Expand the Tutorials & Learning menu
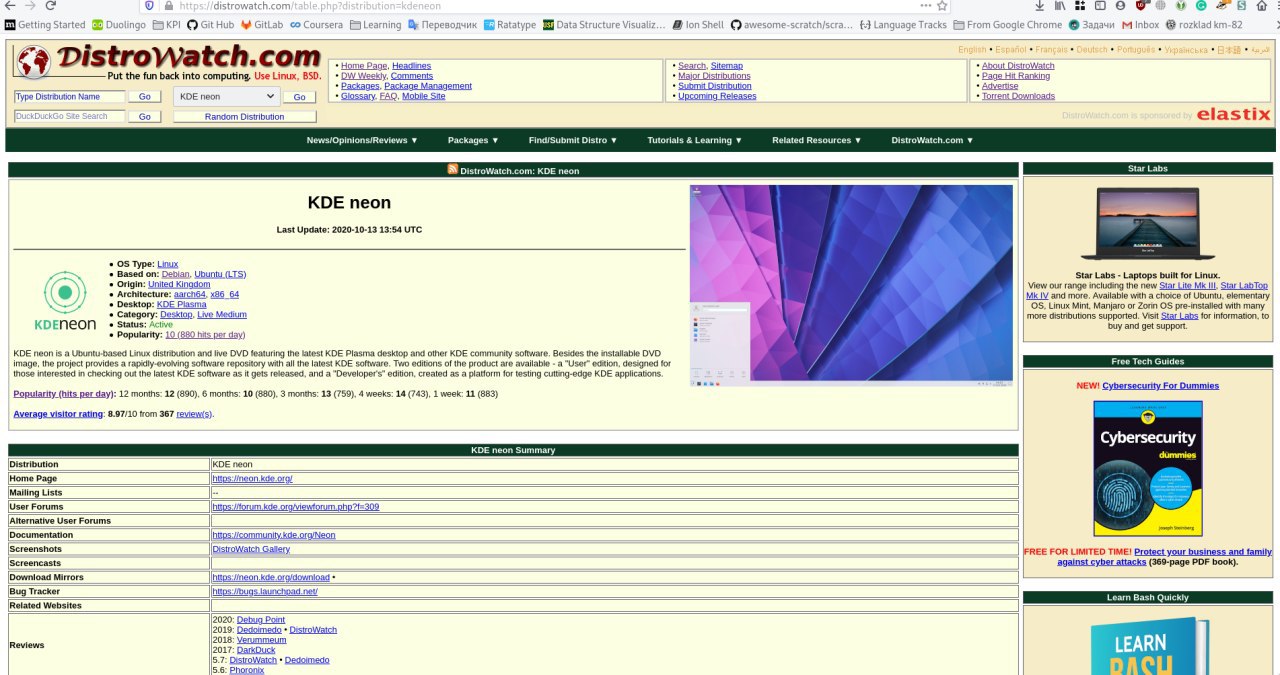Viewport: 1280px width, 675px height. pyautogui.click(x=695, y=140)
